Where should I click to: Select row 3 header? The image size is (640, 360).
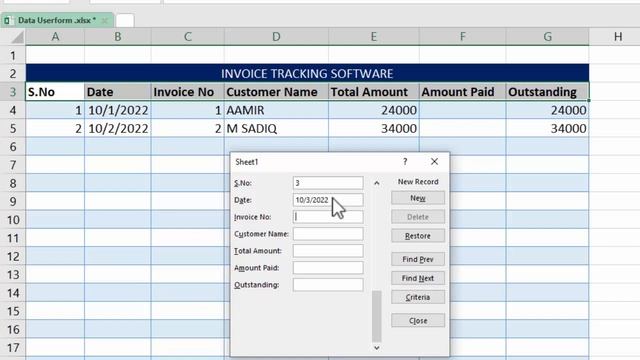13,92
